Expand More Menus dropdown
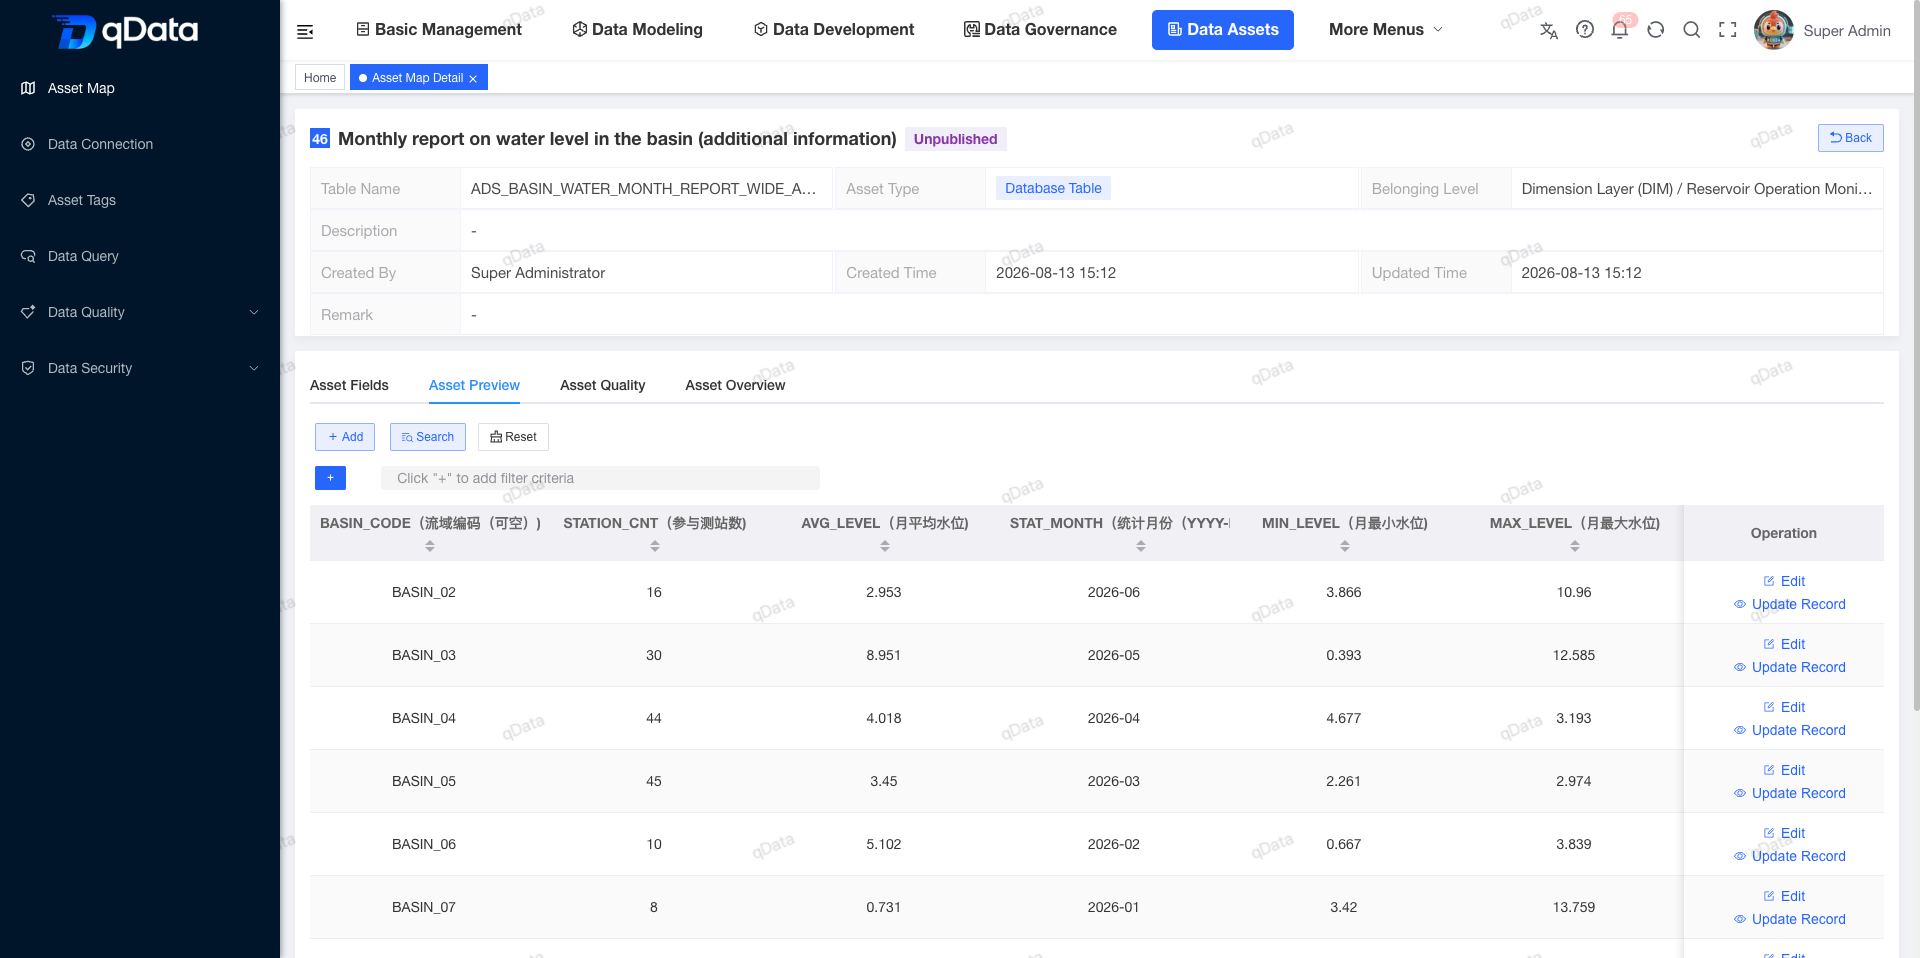The image size is (1920, 958). 1386,30
